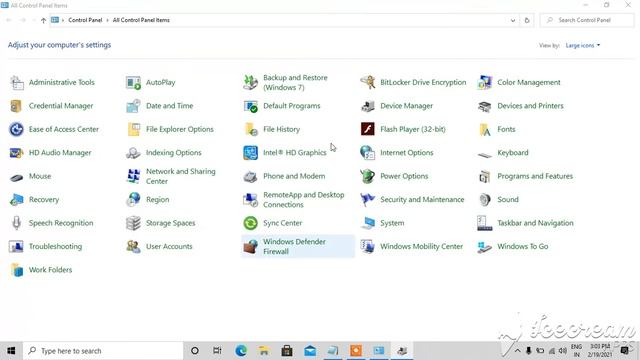Image resolution: width=640 pixels, height=360 pixels.
Task: Open Windows Mobility Center icon
Action: pos(367,247)
